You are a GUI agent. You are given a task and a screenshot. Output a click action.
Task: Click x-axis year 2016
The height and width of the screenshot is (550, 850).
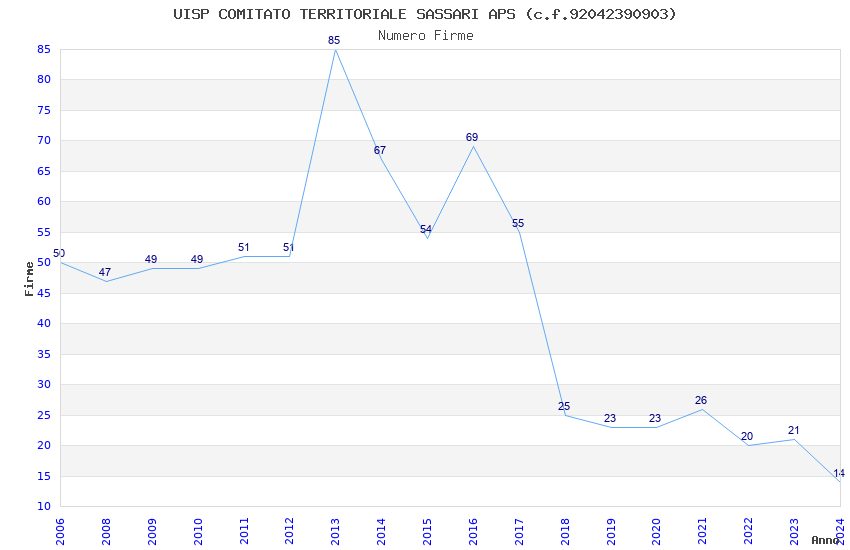tap(473, 531)
